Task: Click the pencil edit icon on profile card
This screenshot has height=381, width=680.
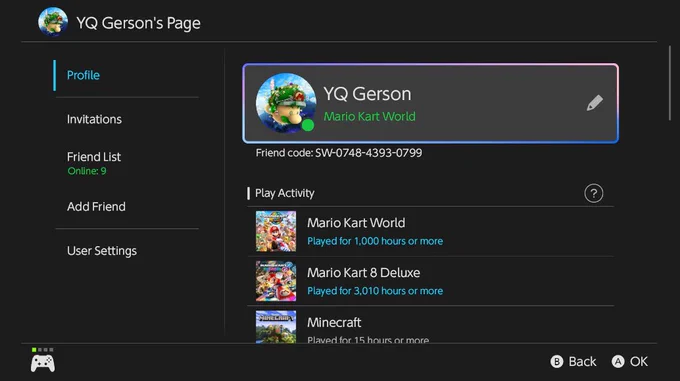Action: [x=595, y=103]
